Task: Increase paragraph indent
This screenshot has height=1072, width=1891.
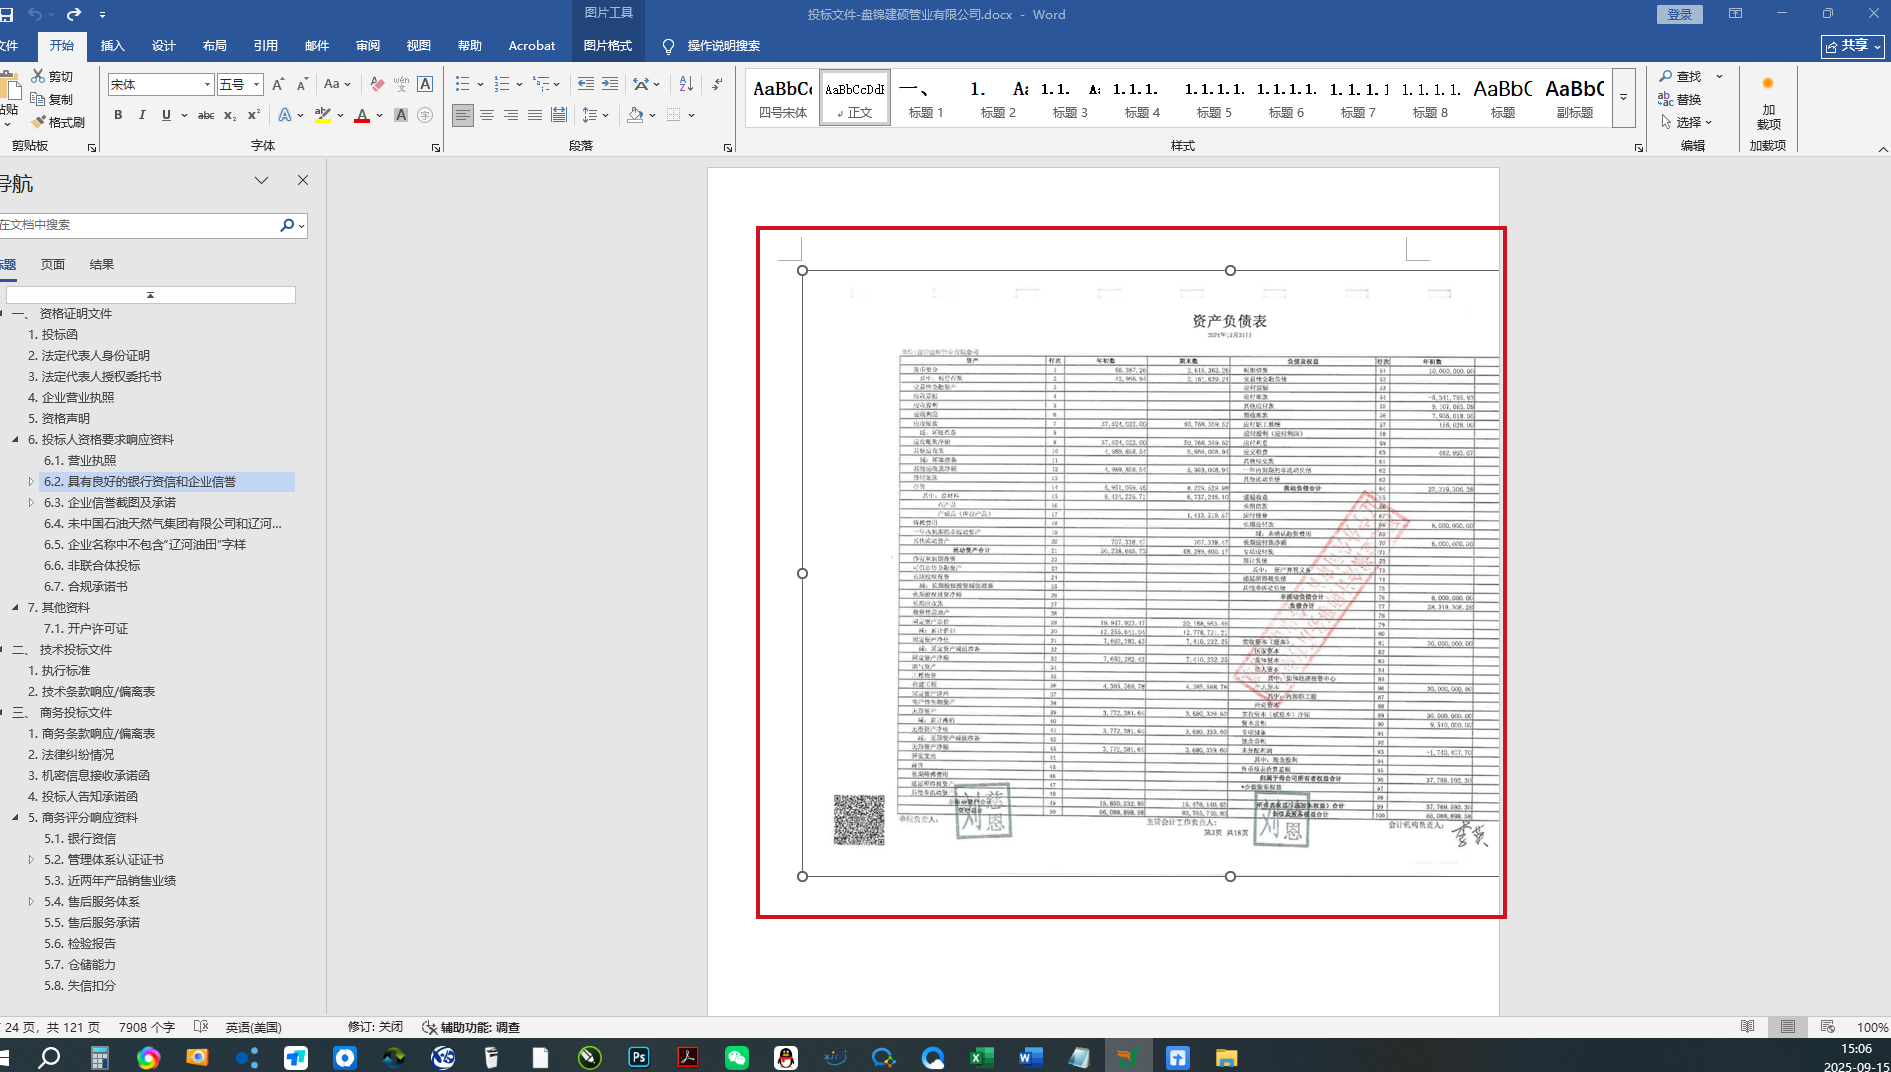Action: [x=610, y=84]
